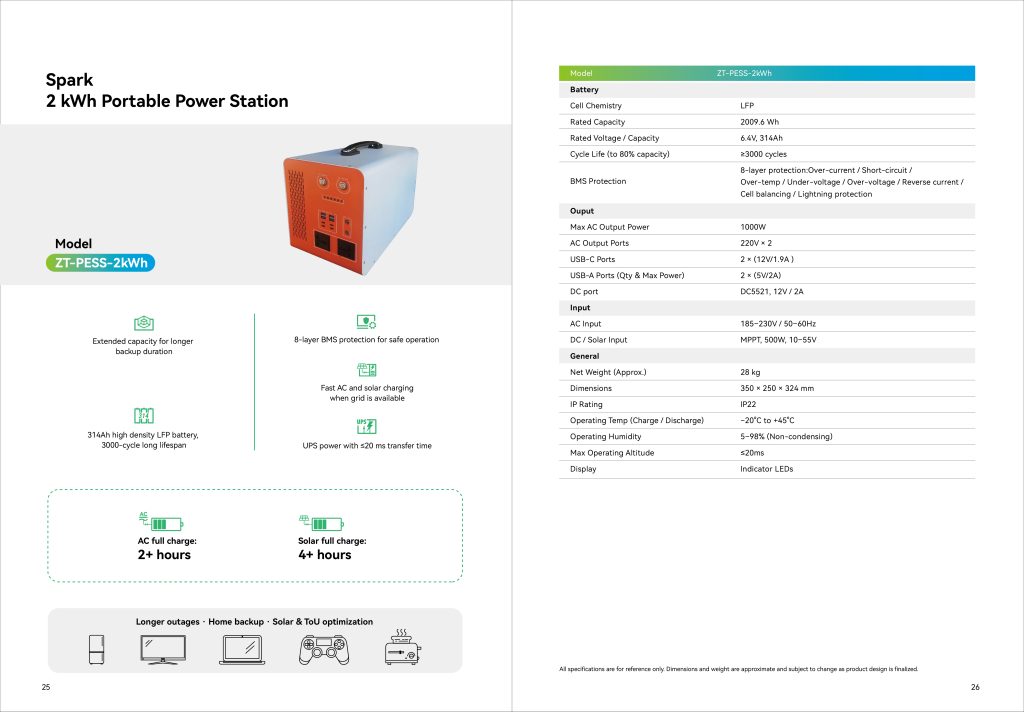This screenshot has height=712, width=1024.
Task: Select the AC full charge battery icon
Action: tap(160, 522)
